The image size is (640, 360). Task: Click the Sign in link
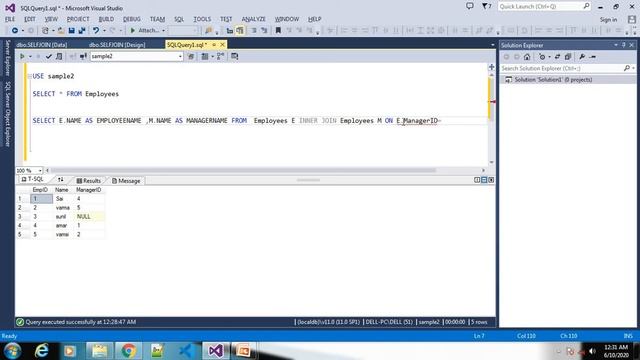(608, 20)
